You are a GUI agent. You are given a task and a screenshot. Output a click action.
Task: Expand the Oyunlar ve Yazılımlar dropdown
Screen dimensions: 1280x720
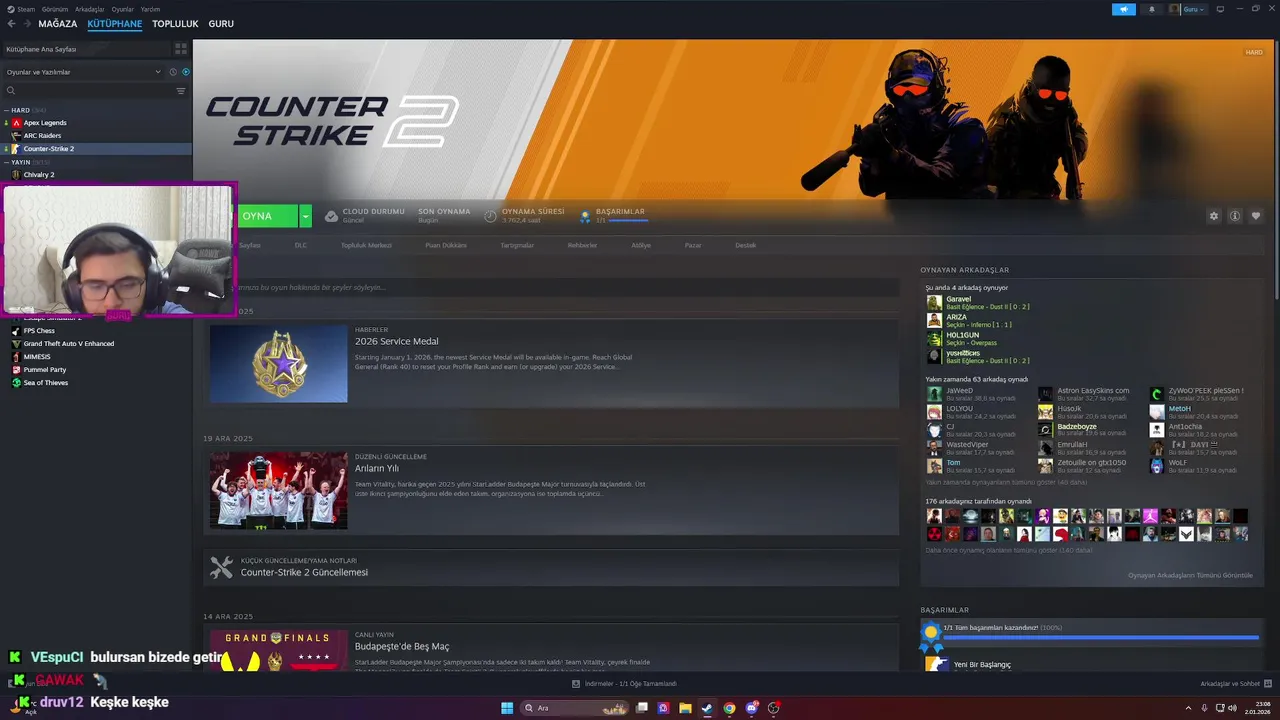click(83, 72)
